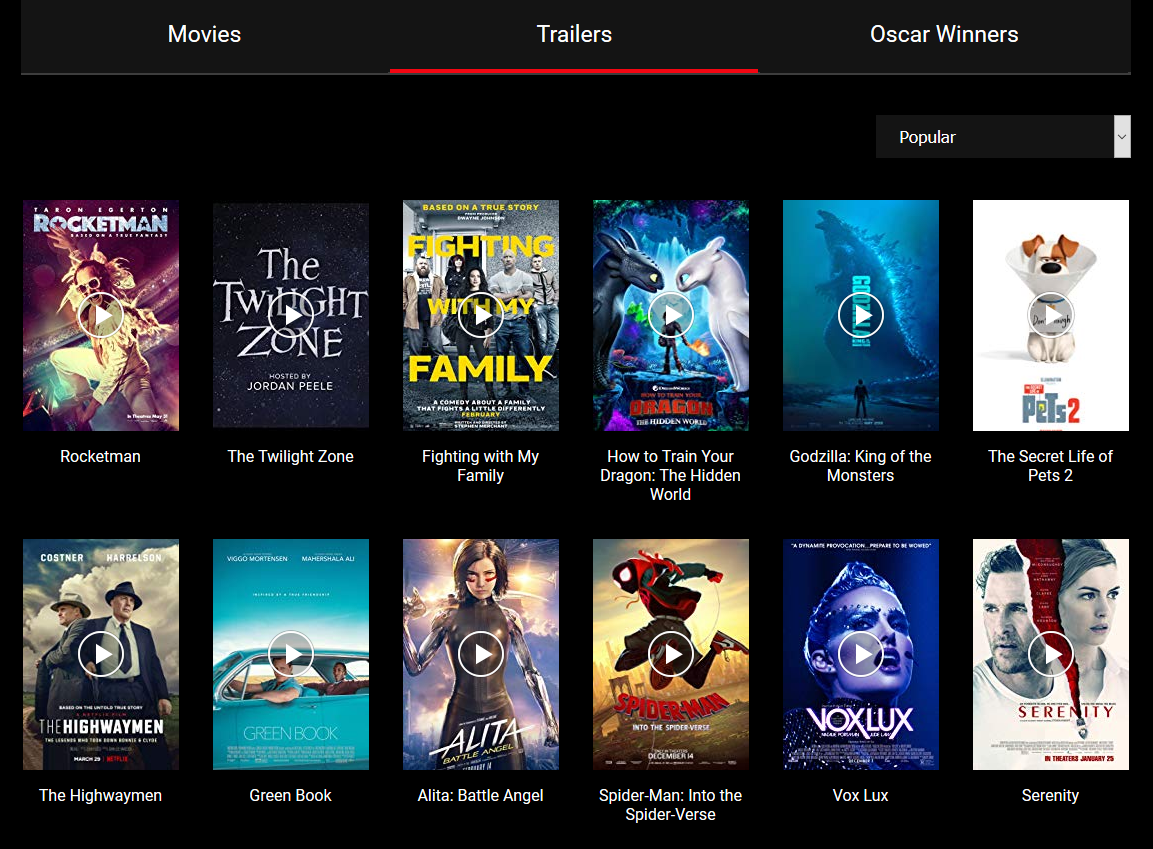Screen dimensions: 1153x849
Task: Play The Twilight Zone trailer
Action: click(x=290, y=315)
